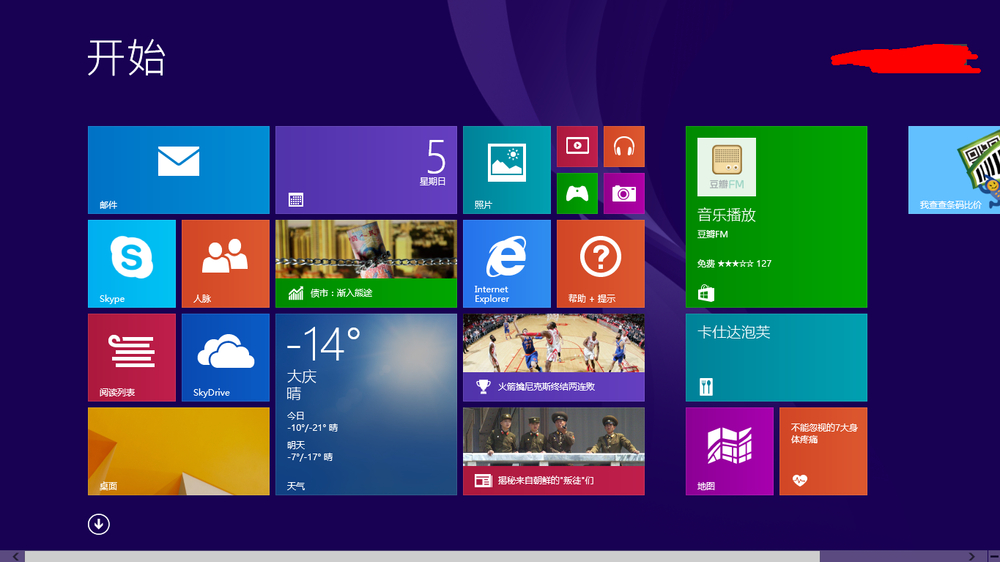This screenshot has height=562, width=1000.
Task: Launch Internet Explorer tile
Action: click(x=507, y=263)
